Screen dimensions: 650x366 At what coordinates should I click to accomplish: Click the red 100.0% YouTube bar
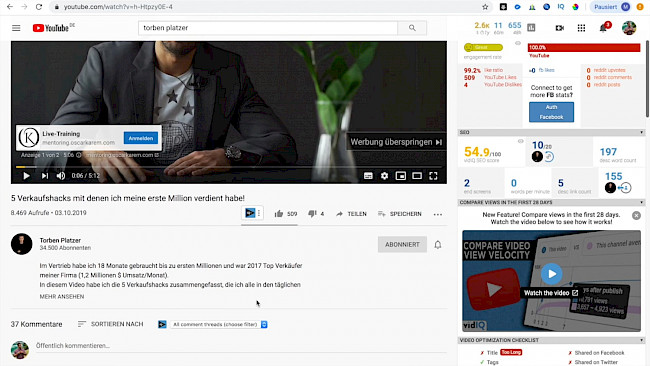pyautogui.click(x=584, y=48)
